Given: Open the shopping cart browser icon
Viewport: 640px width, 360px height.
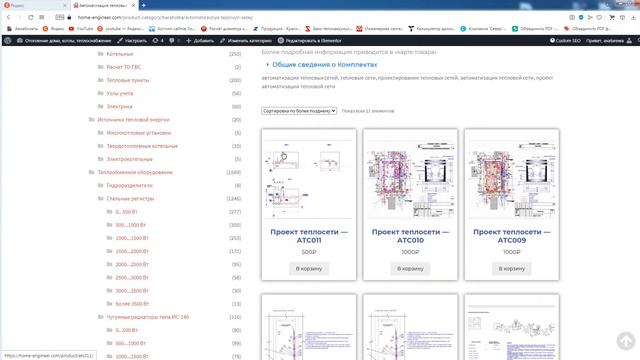Looking at the screenshot, I should [x=612, y=18].
